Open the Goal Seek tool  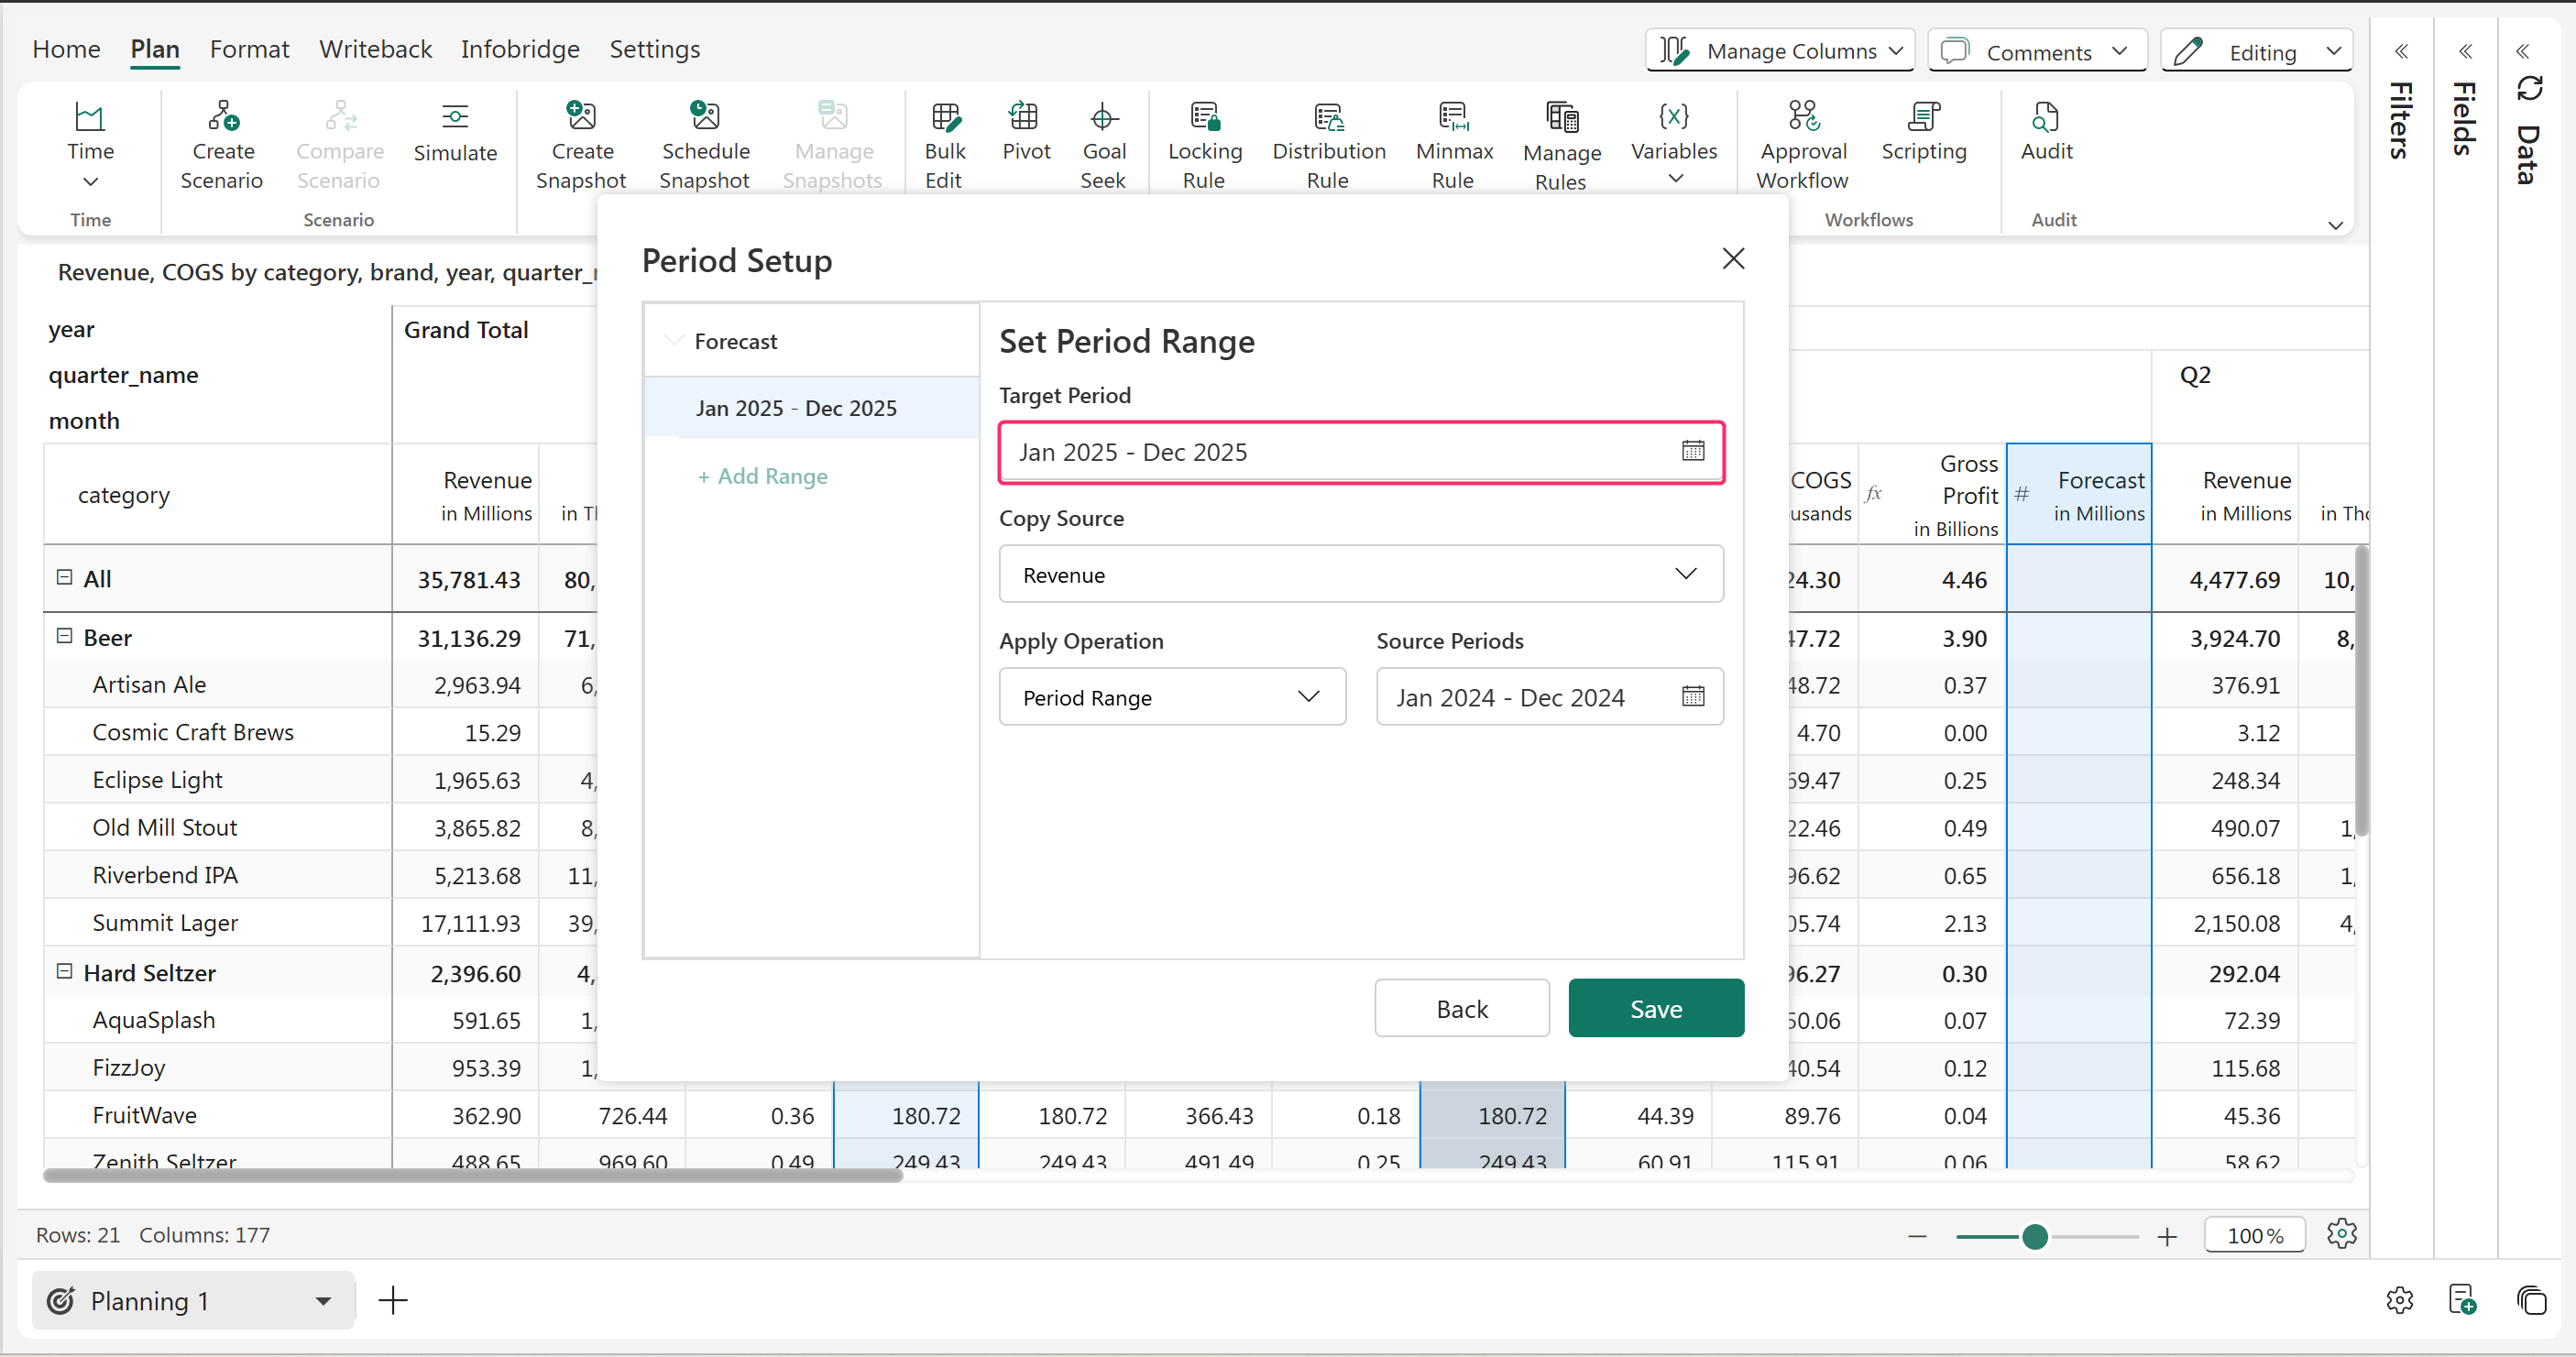[1103, 117]
